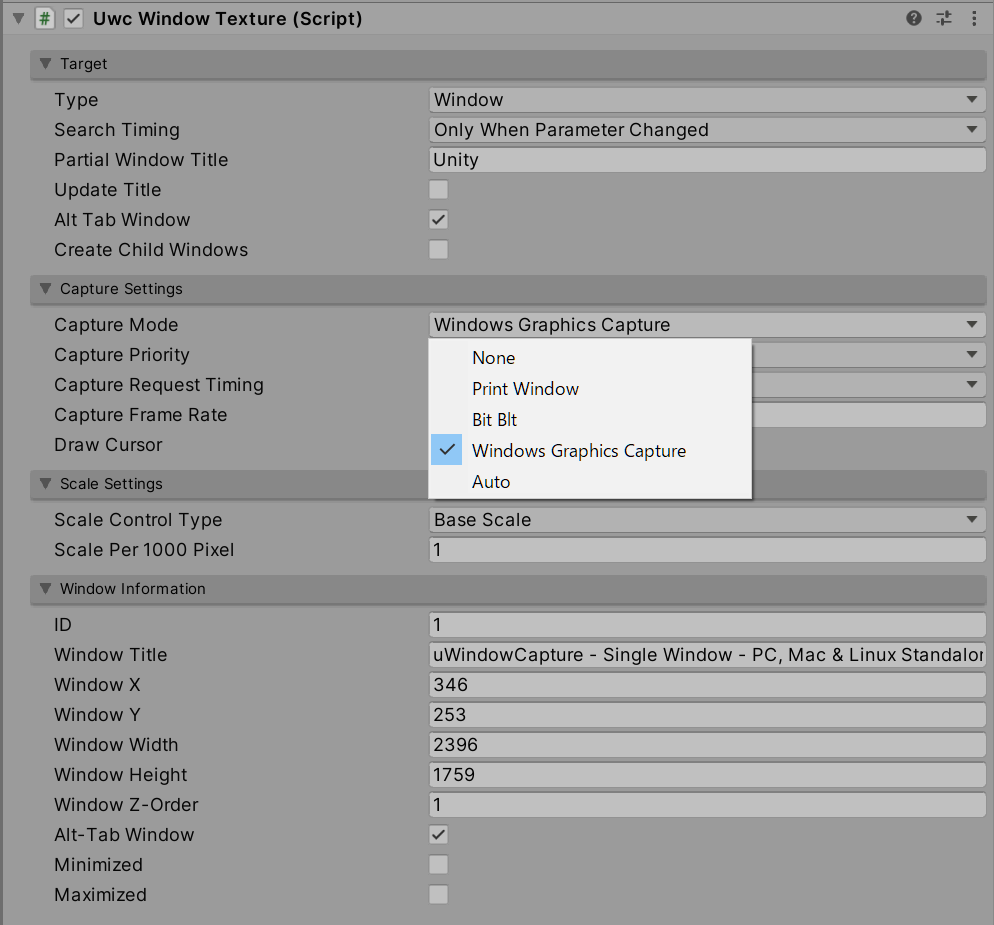
Task: Click the Partial Window Title text field
Action: 707,159
